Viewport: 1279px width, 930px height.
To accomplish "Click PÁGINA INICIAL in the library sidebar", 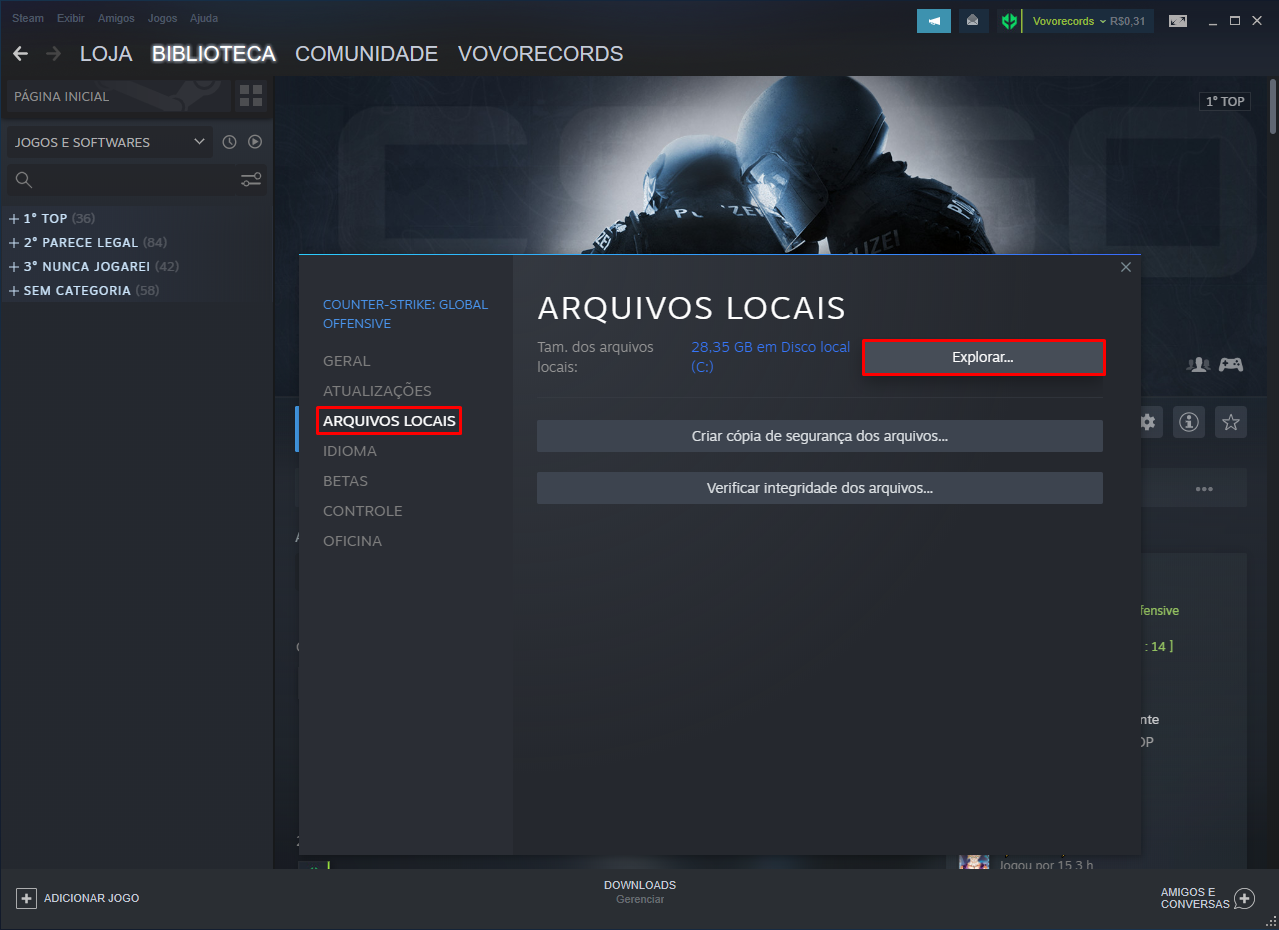I will coord(118,97).
